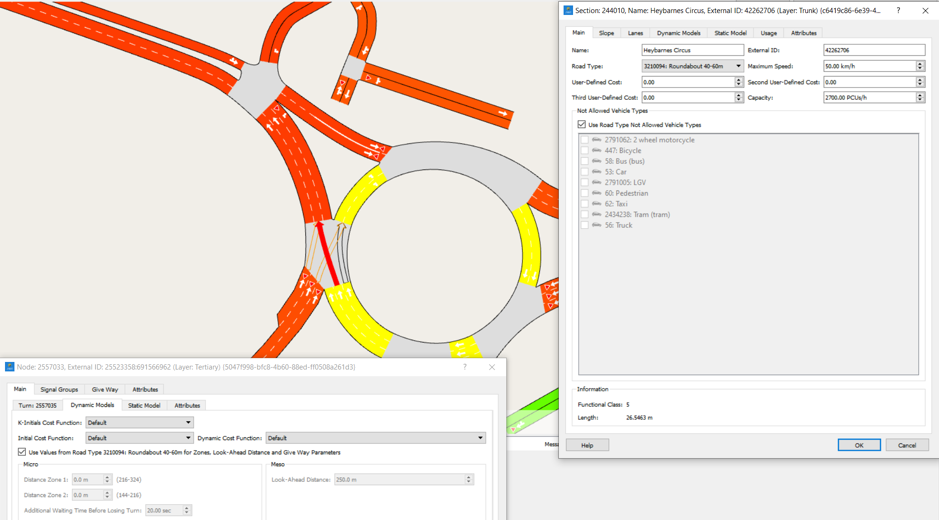The height and width of the screenshot is (520, 939).
Task: Toggle Taxi vehicle type checkbox
Action: coord(584,204)
